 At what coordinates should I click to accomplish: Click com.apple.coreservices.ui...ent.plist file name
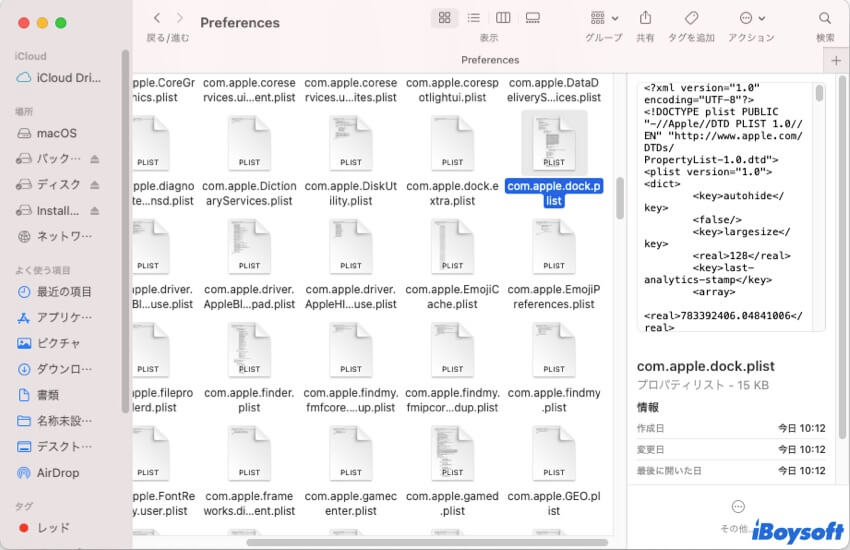pos(249,90)
